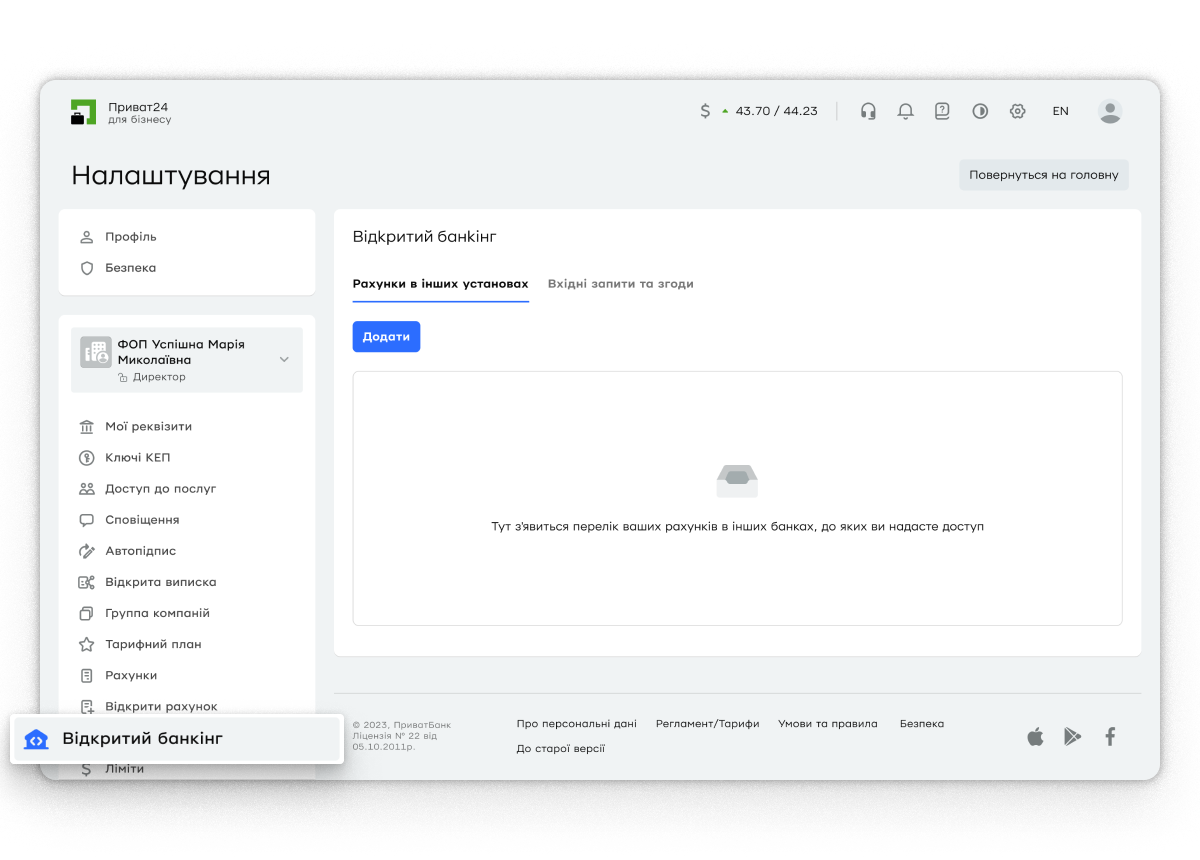Image resolution: width=1200 pixels, height=860 pixels.
Task: Open Ліміти in sidebar
Action: click(x=125, y=769)
